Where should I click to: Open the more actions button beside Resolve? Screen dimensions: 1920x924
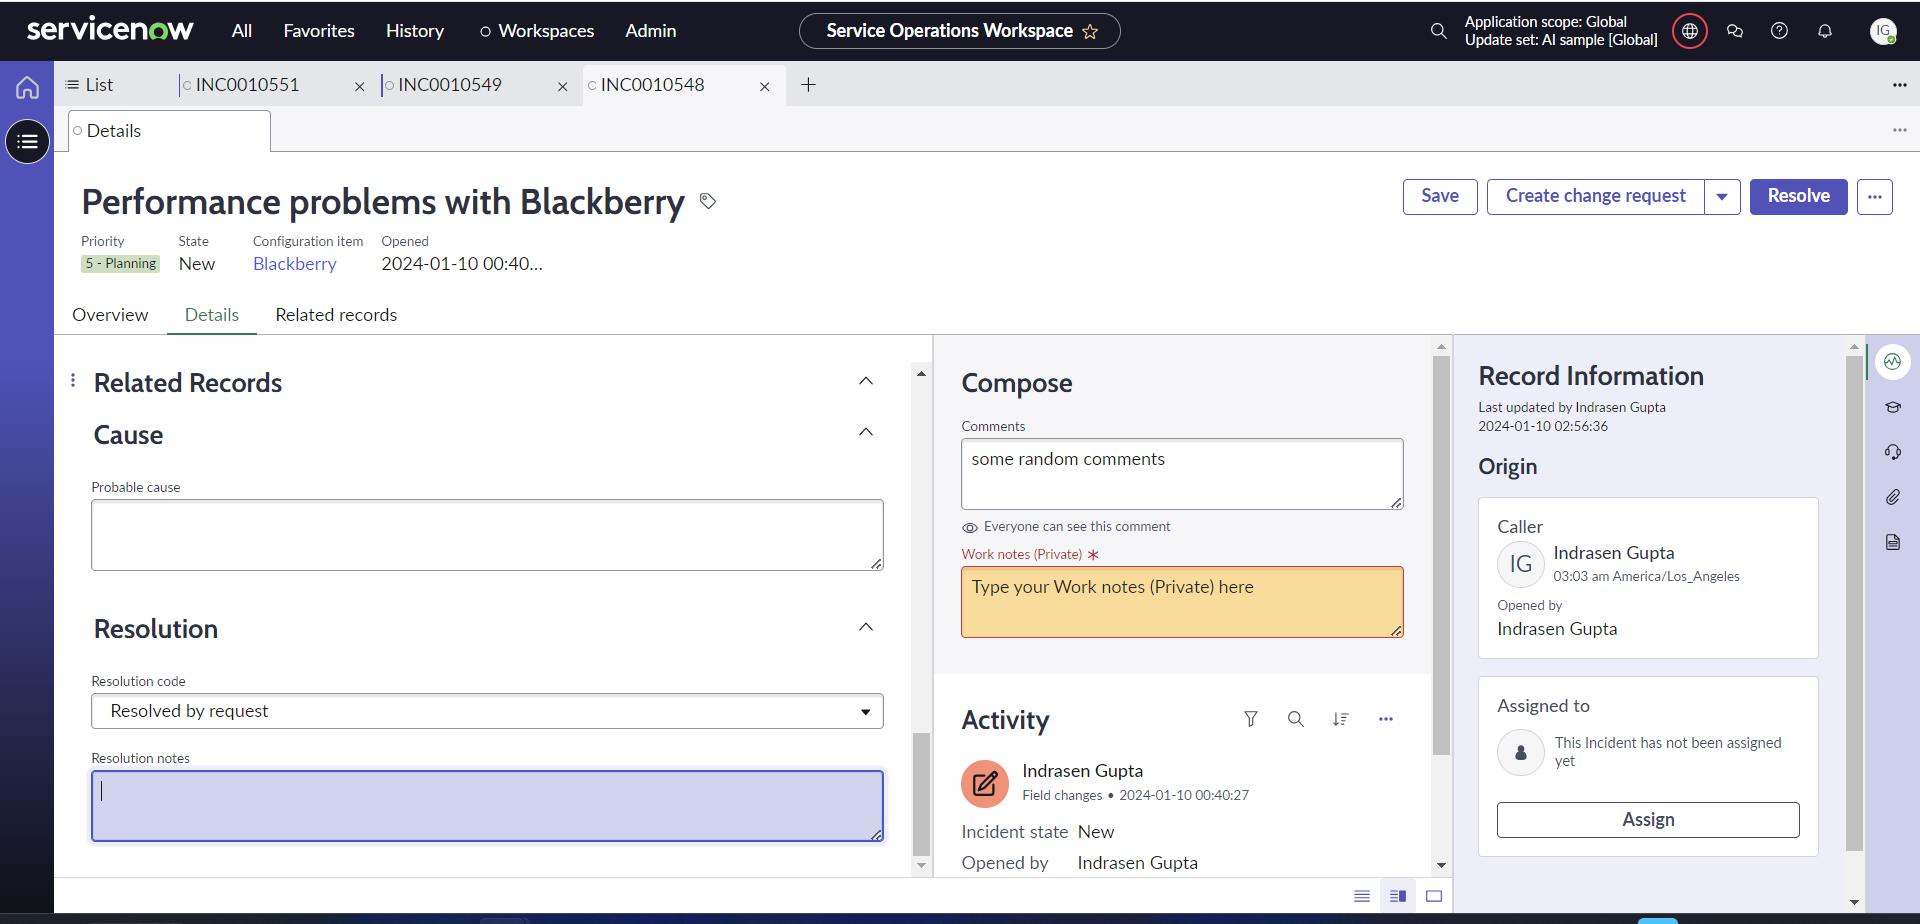[1875, 196]
